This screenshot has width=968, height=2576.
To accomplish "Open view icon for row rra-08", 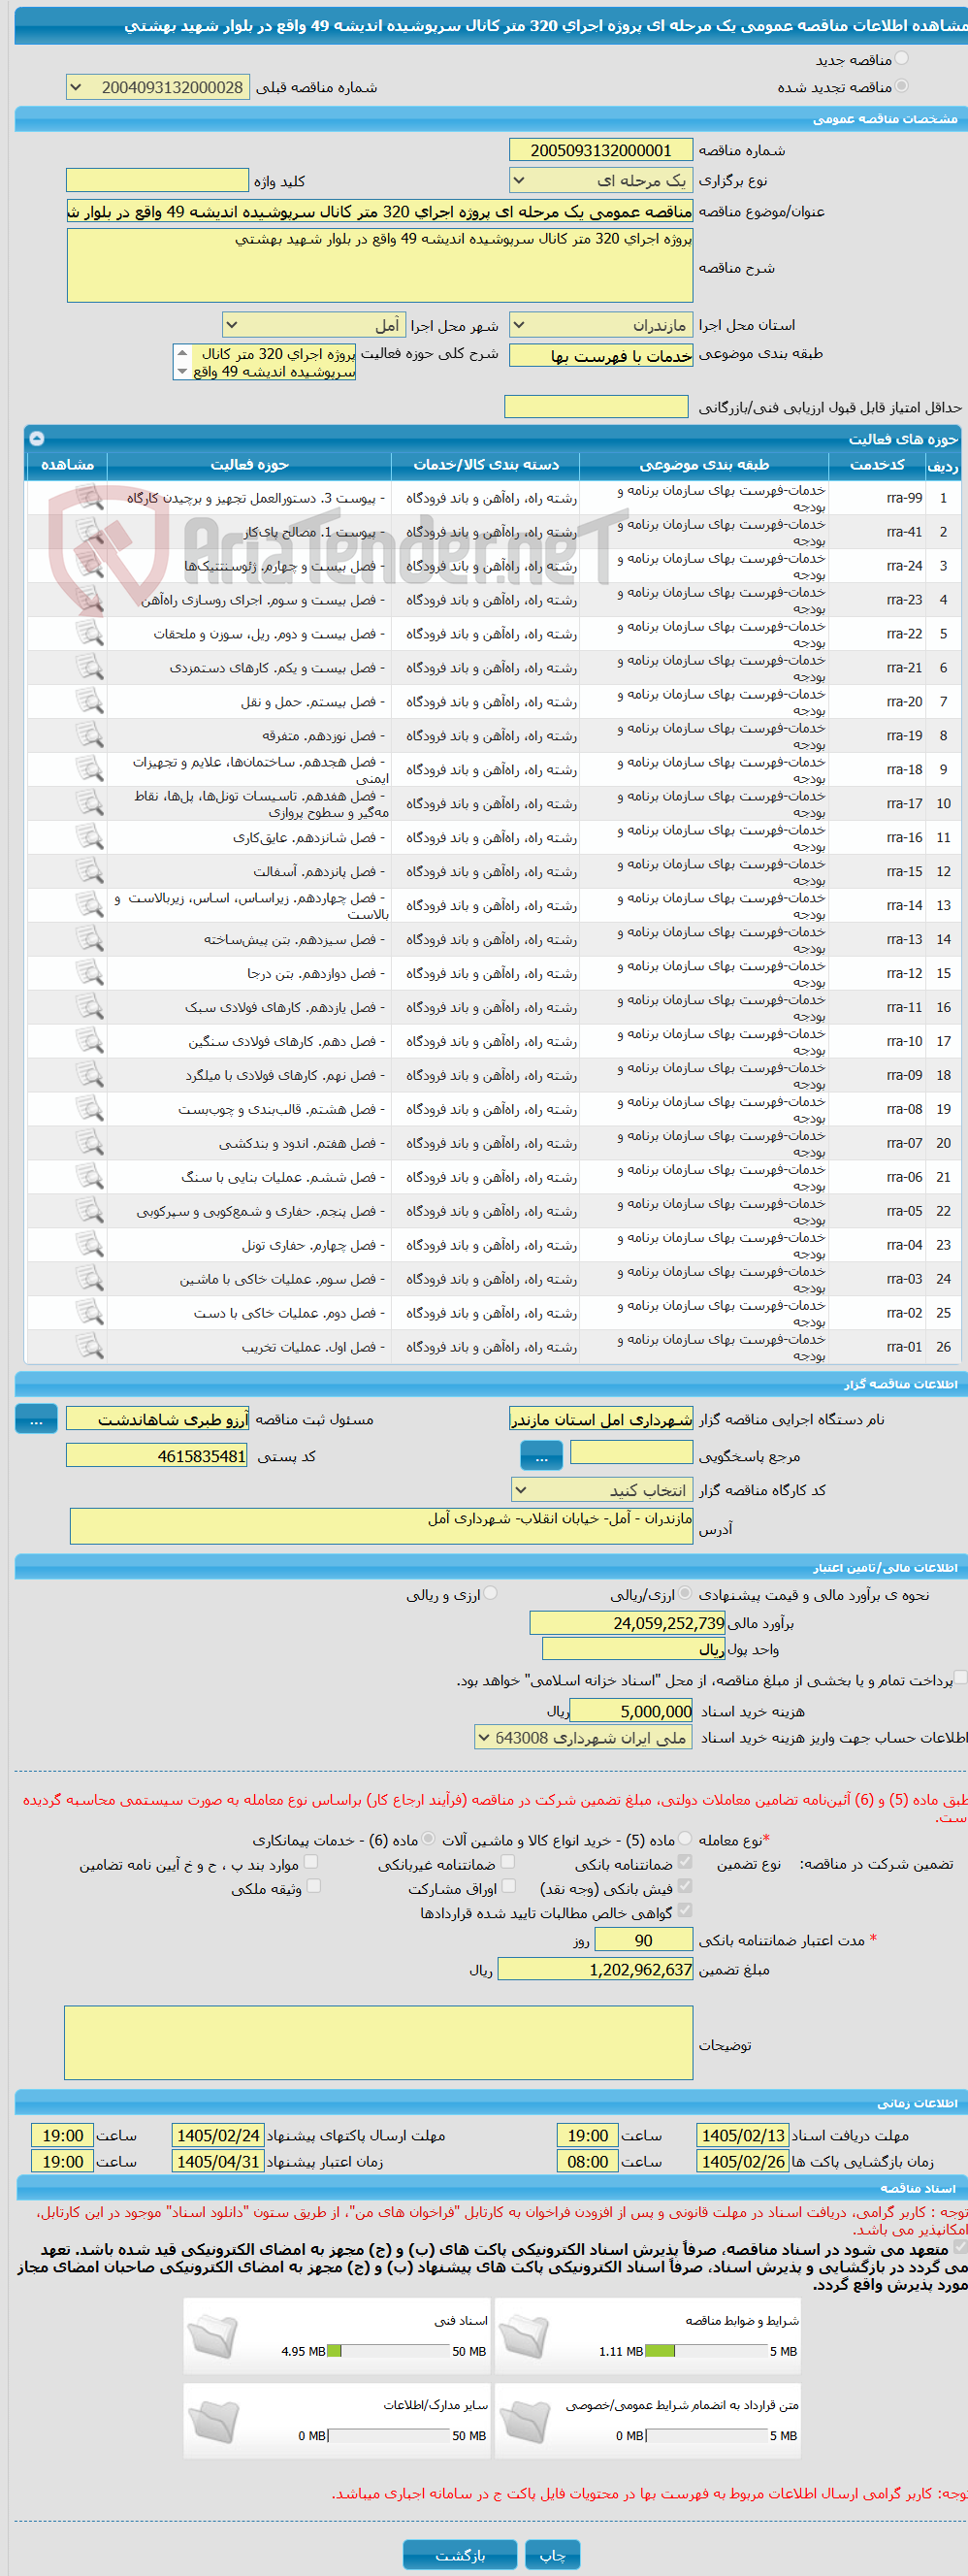I will 90,1109.
